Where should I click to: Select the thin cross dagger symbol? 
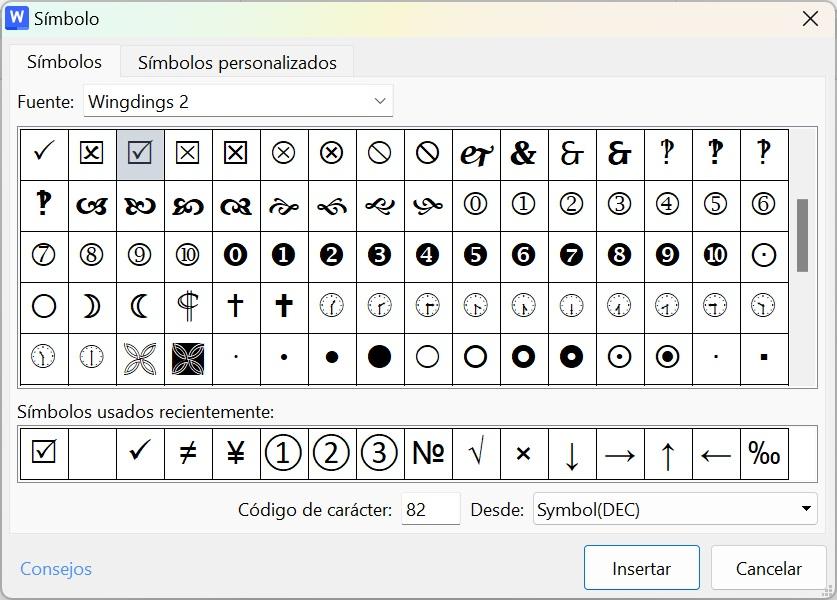click(235, 305)
